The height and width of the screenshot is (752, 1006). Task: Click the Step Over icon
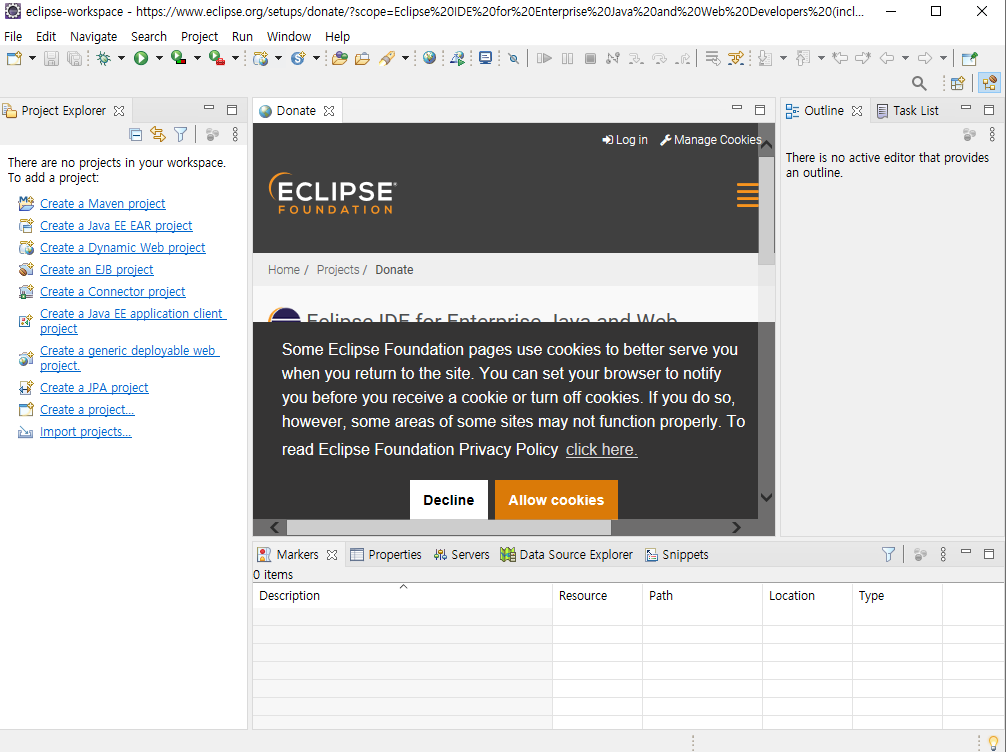[659, 58]
